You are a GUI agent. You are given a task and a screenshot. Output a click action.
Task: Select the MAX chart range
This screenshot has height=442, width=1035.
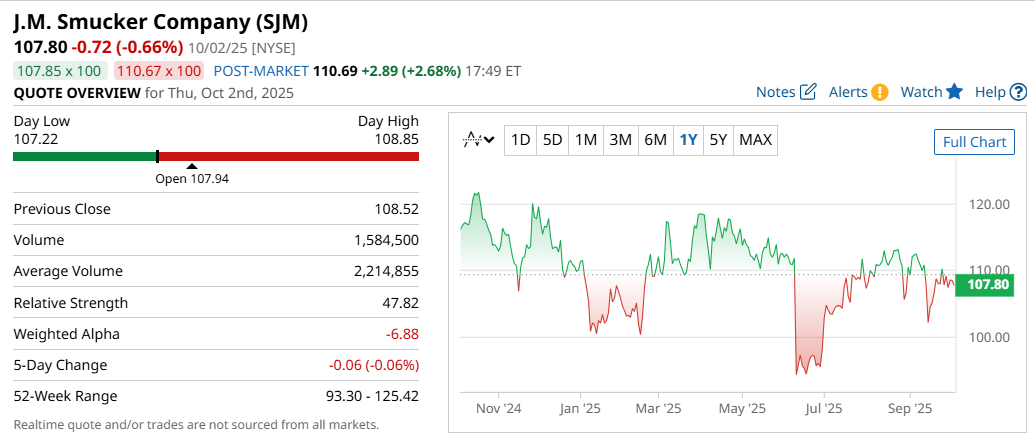click(755, 140)
